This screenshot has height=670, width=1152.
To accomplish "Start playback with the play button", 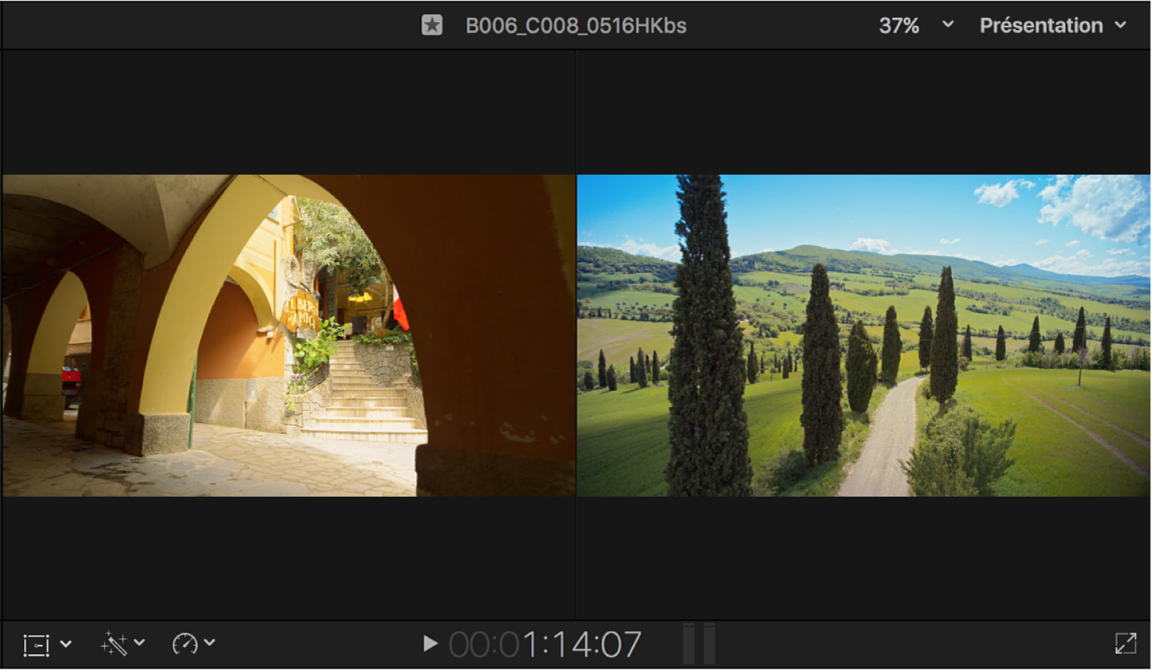I will point(431,644).
